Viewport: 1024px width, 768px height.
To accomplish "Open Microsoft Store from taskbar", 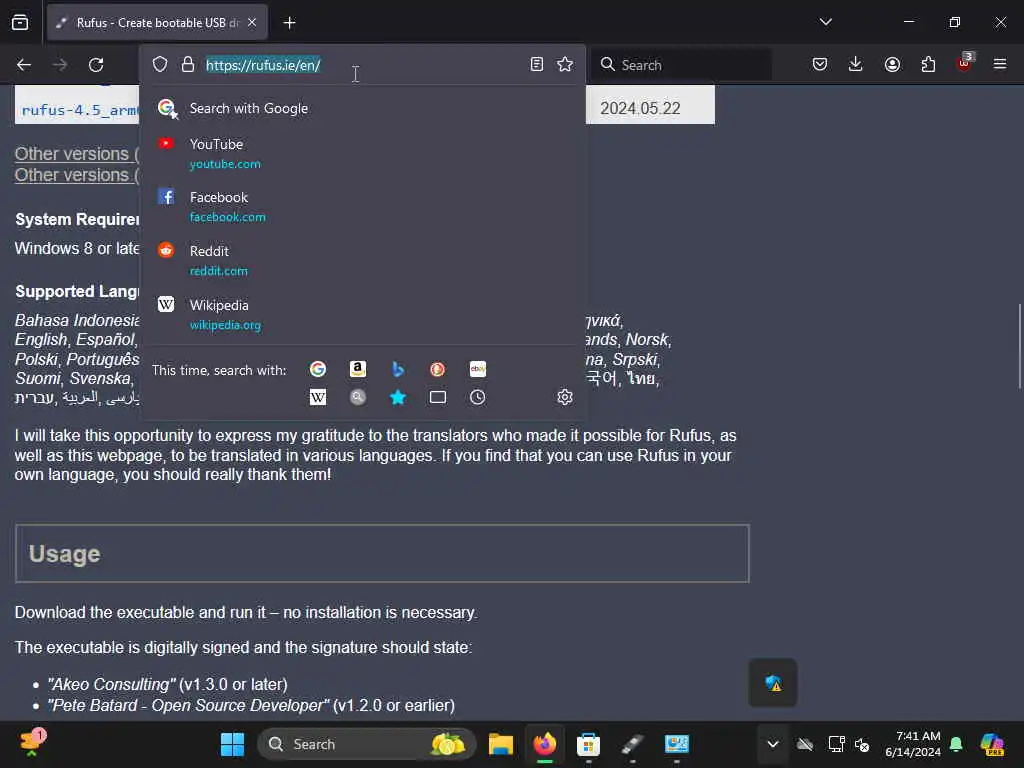I will coord(588,744).
